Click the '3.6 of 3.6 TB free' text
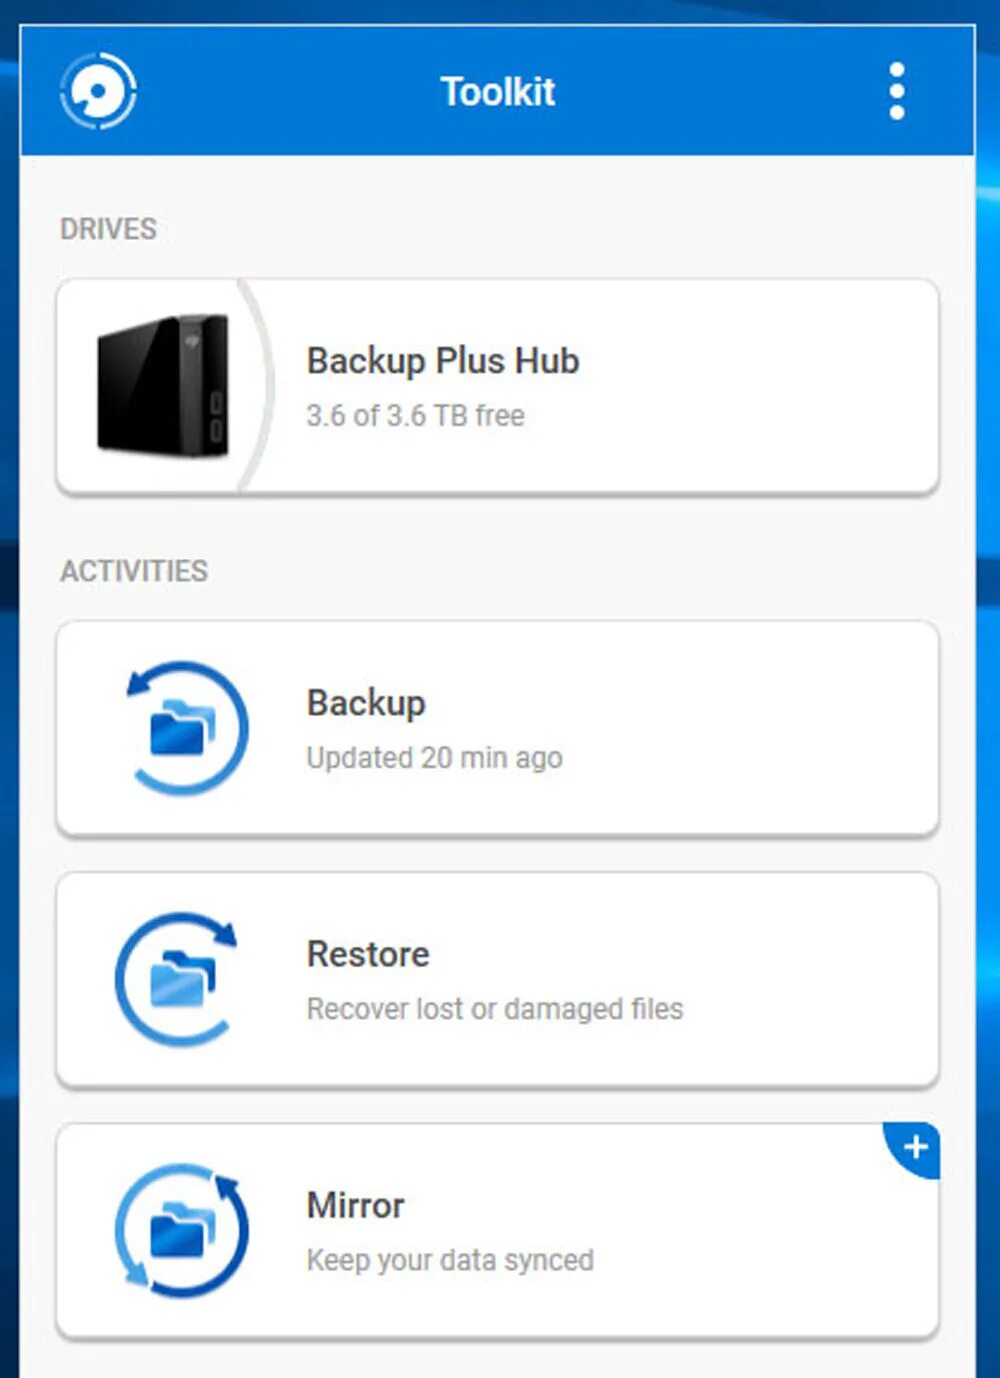Screen dimensions: 1000x1378 point(415,415)
